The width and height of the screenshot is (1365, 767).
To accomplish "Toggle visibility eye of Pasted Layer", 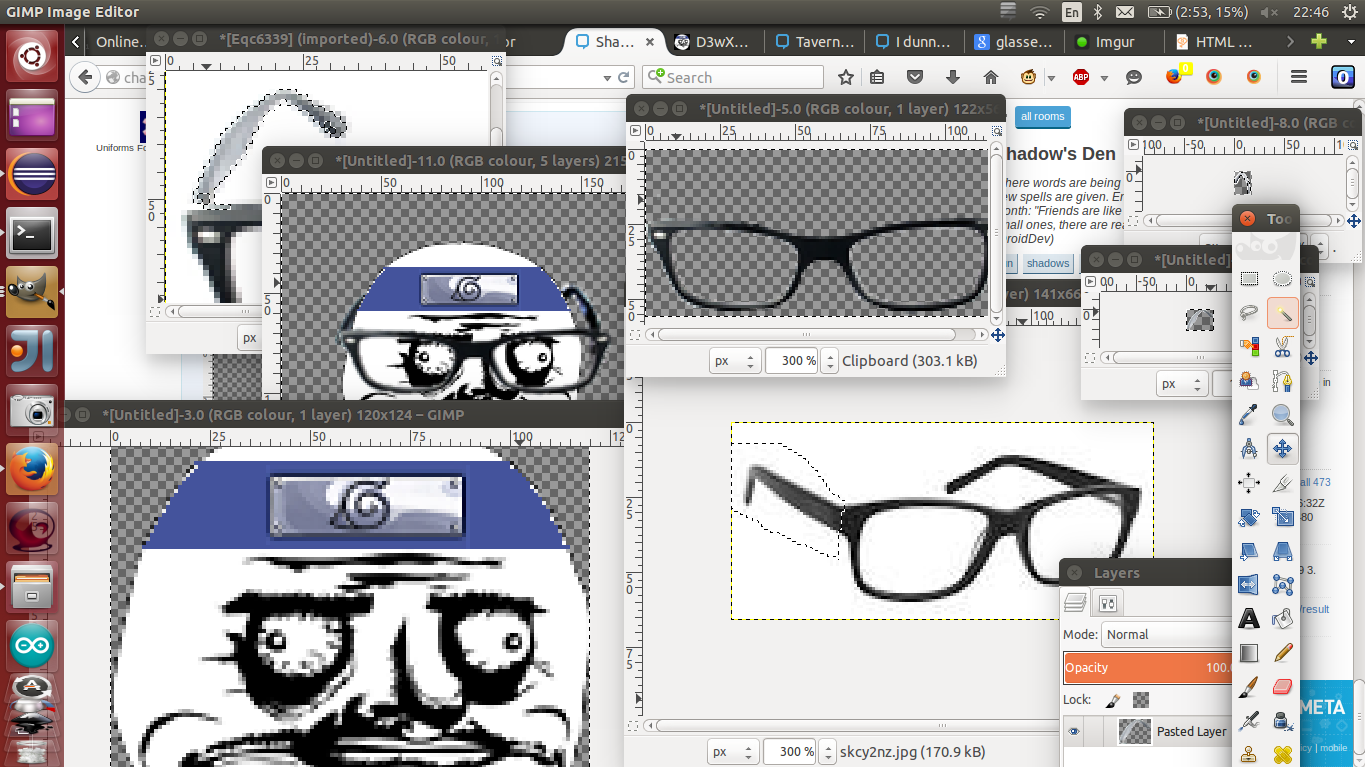I will tap(1074, 731).
